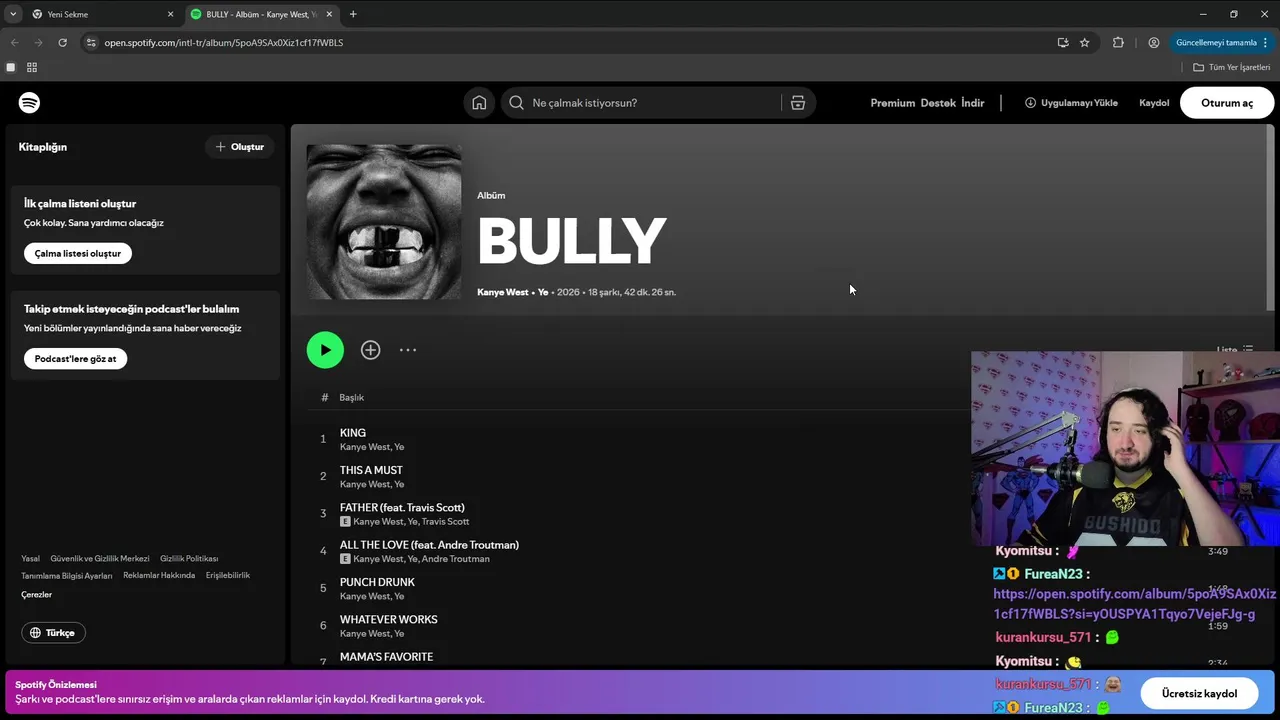Click Oluştur create button in library
This screenshot has width=1280, height=720.
(x=240, y=147)
